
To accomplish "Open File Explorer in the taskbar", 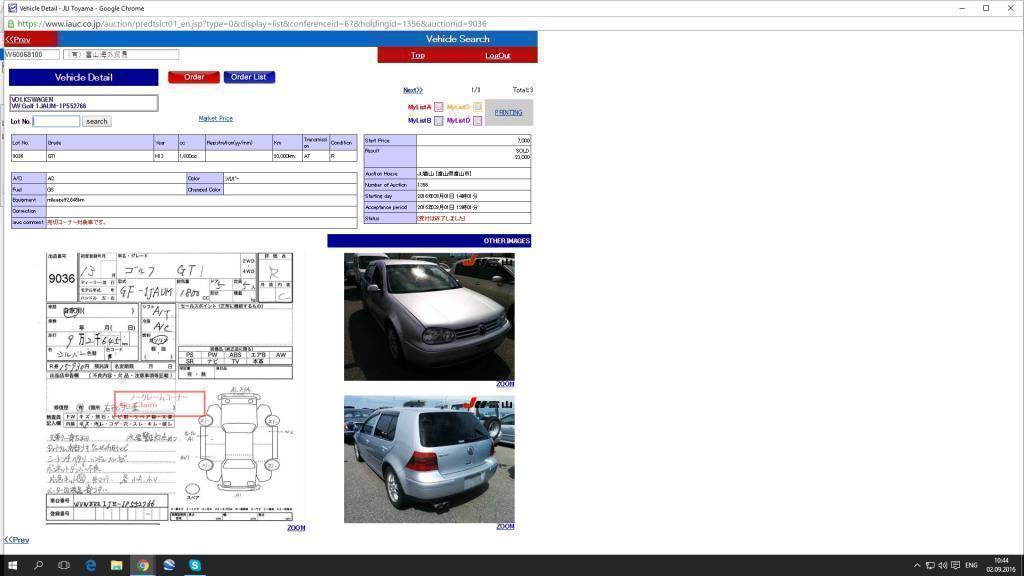I will 116,565.
